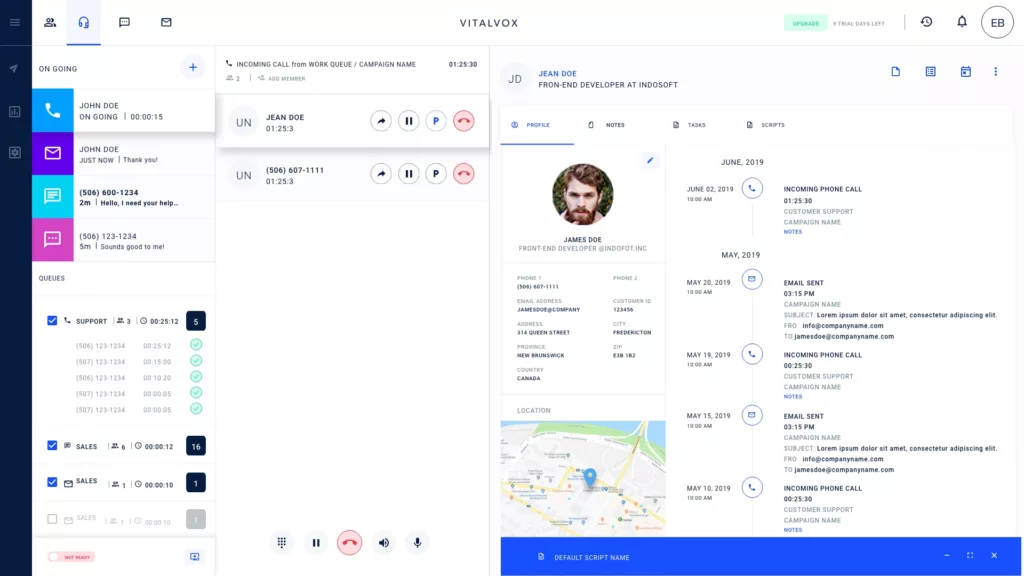Click the location map thumbnail
1024x576 pixels.
tap(583, 478)
